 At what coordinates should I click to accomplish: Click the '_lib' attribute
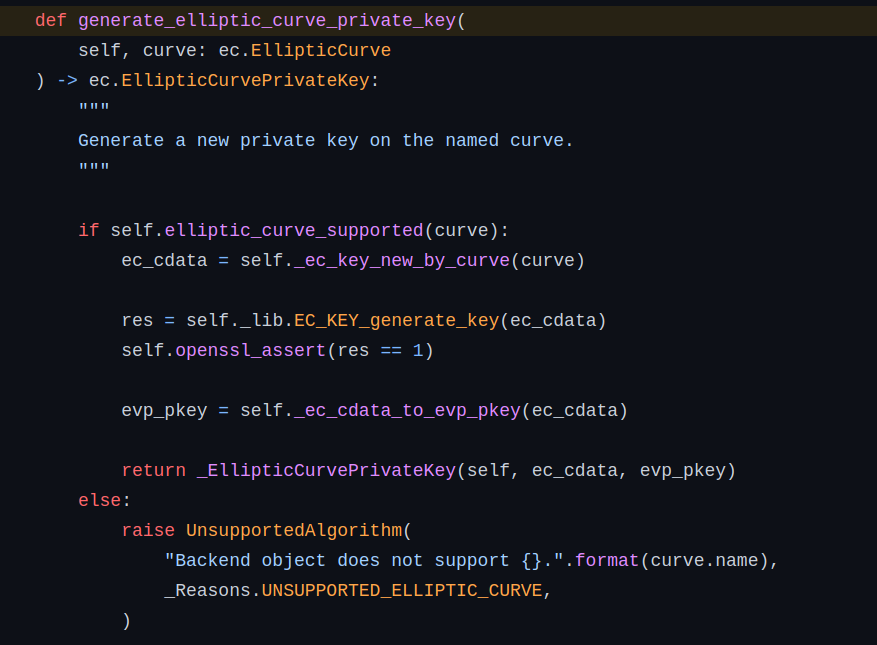pyautogui.click(x=262, y=321)
